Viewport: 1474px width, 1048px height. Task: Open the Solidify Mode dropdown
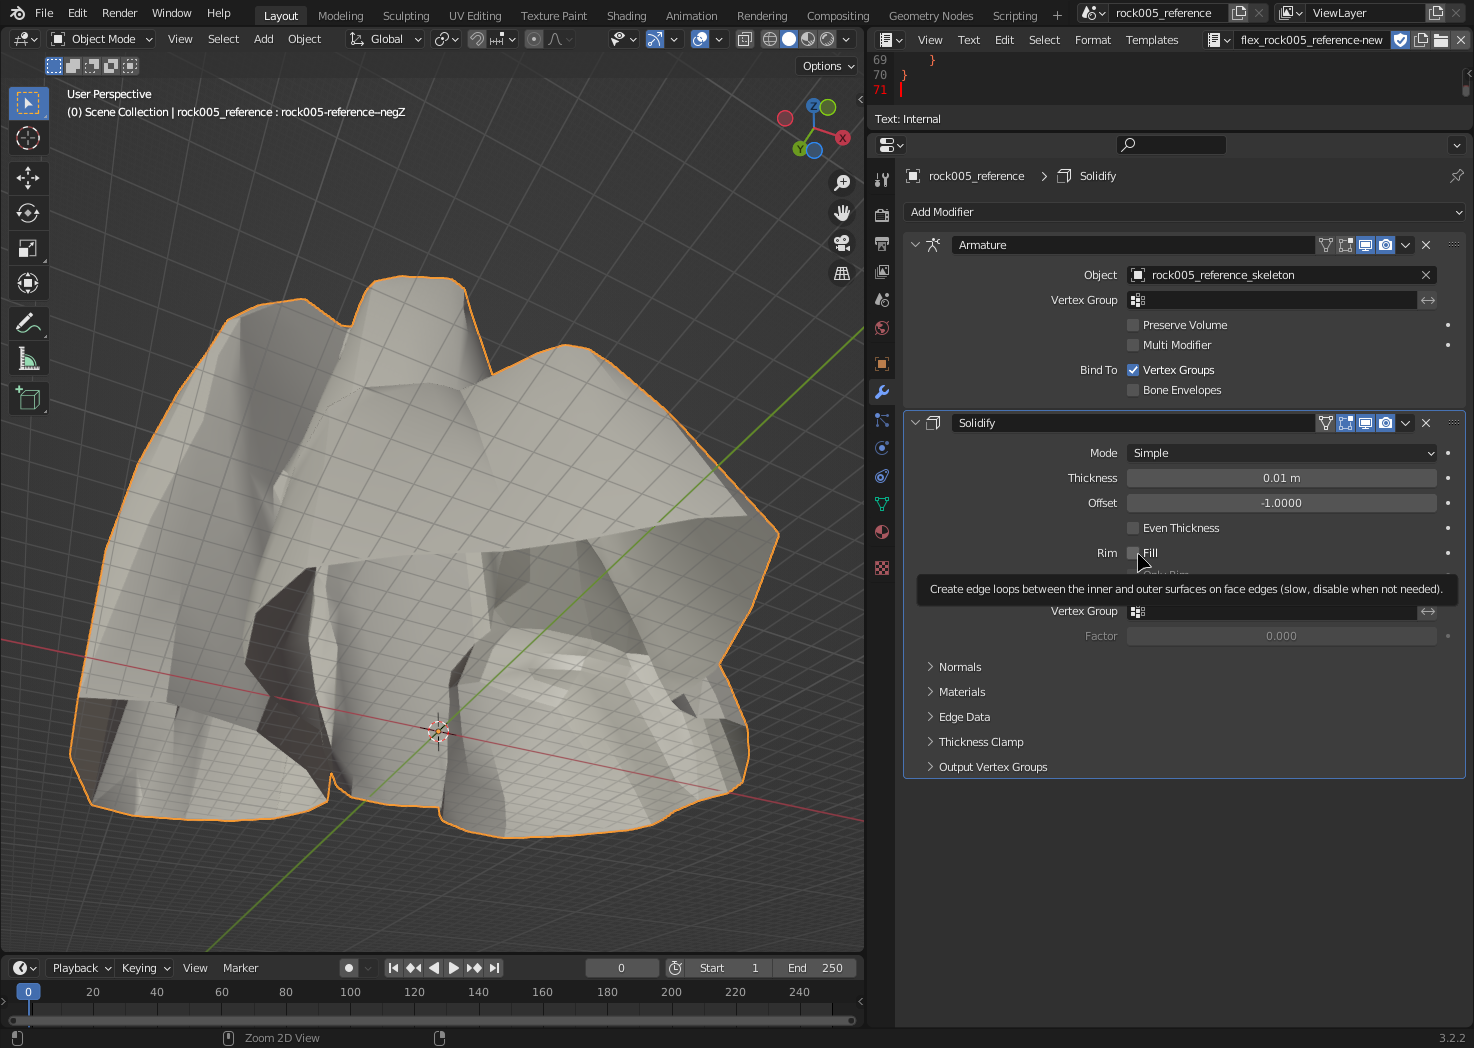[1282, 453]
